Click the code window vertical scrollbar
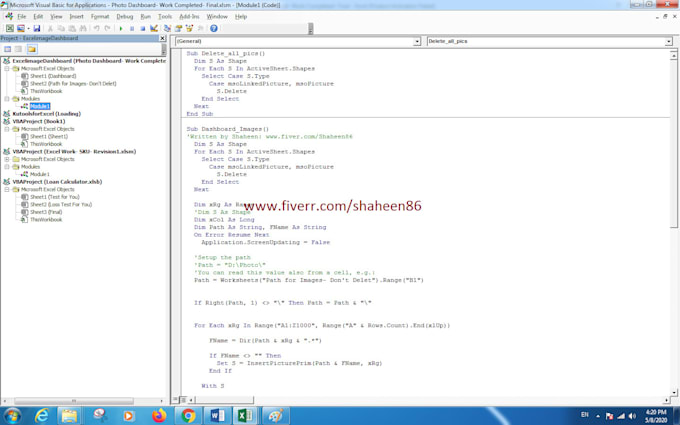The height and width of the screenshot is (425, 680). click(673, 223)
